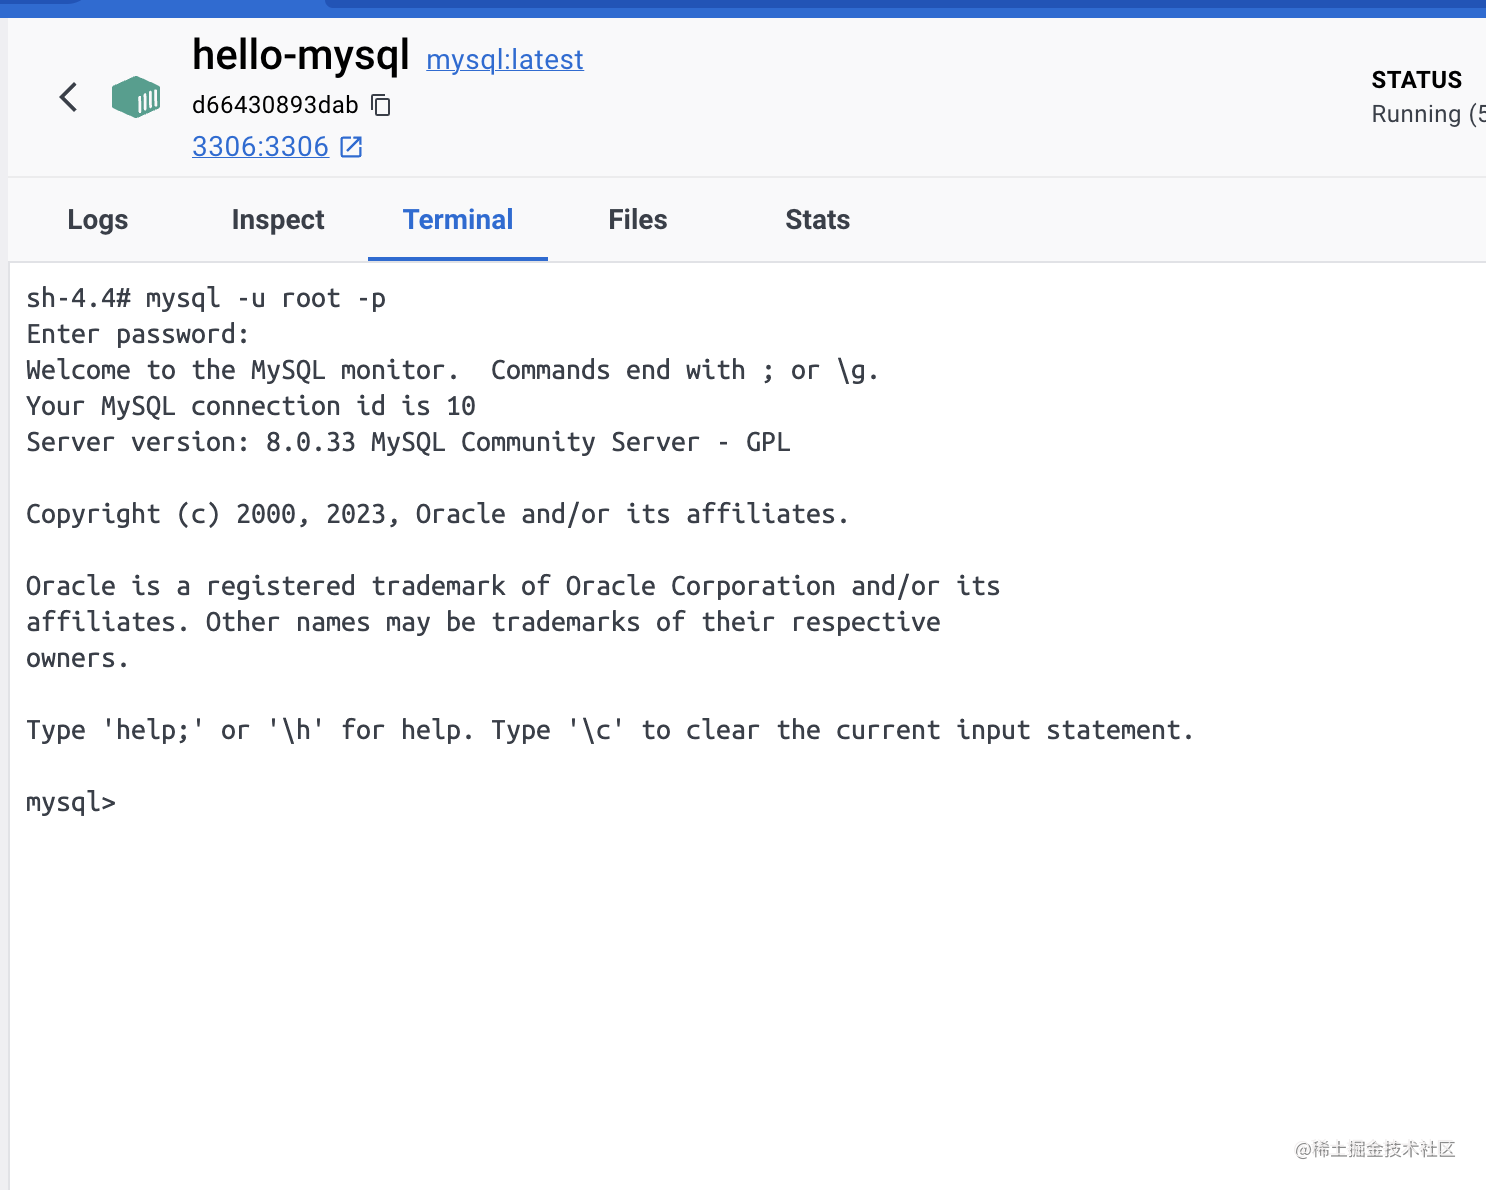Click the 稀土掘金技术社区 watermark

(1375, 1150)
